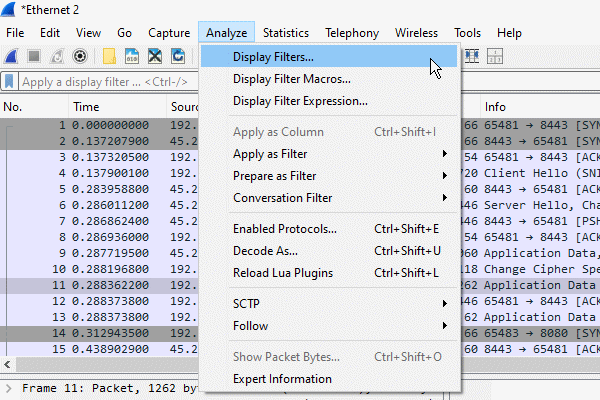Image resolution: width=600 pixels, height=400 pixels.
Task: Select packet 2 at time 0.137207900
Action: 99,142
